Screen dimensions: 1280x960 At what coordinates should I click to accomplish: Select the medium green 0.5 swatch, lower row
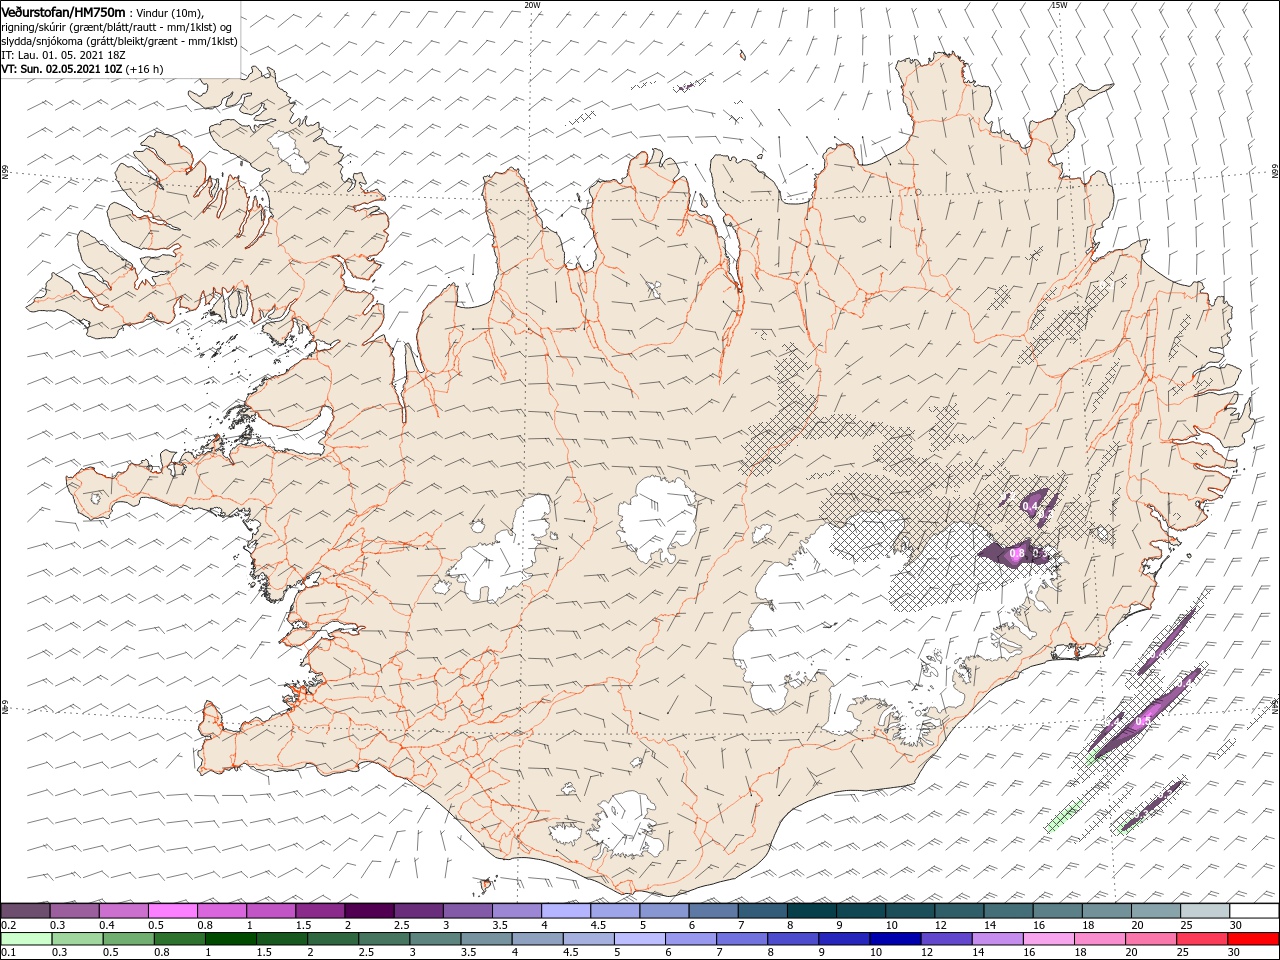tap(129, 939)
